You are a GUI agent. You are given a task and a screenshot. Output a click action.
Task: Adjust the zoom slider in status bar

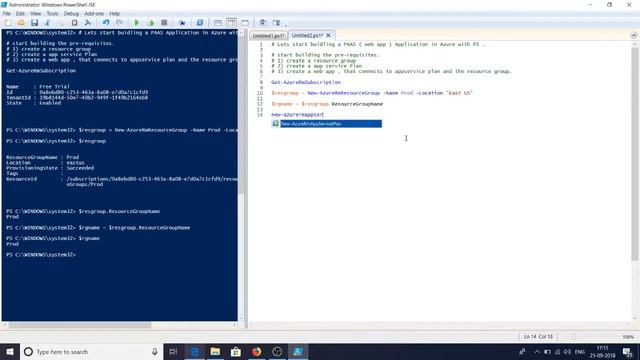click(x=573, y=337)
